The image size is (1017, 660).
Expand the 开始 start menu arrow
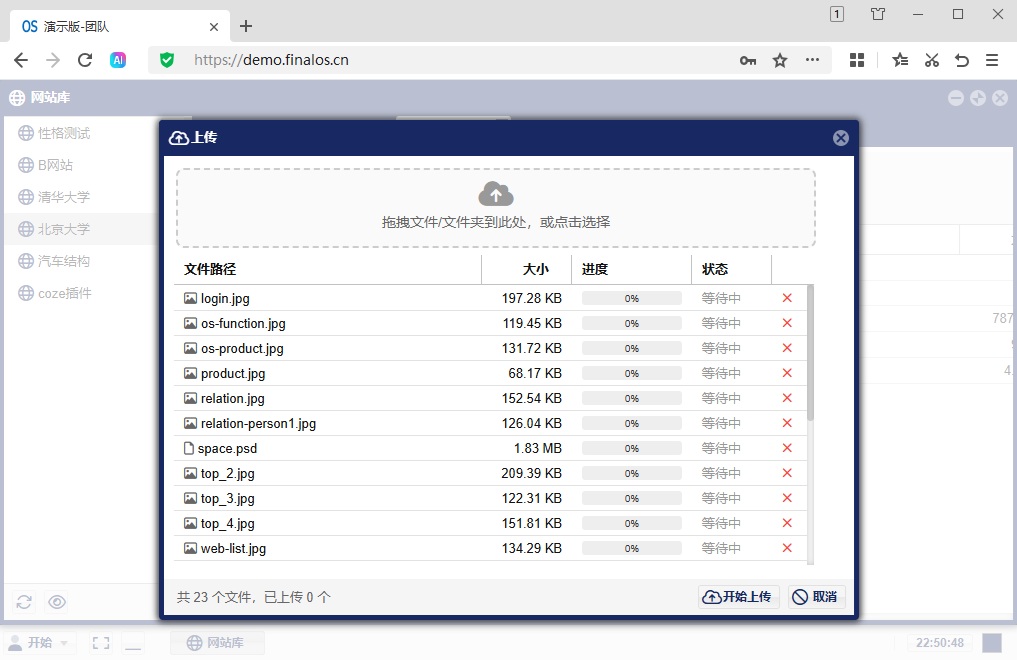pos(64,643)
